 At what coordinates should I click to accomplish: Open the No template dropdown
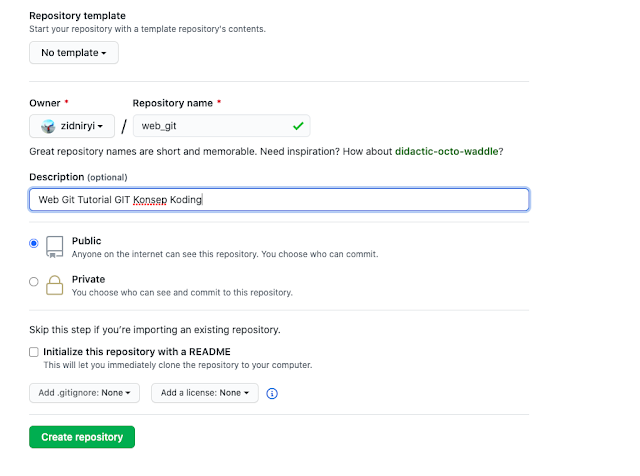click(74, 52)
